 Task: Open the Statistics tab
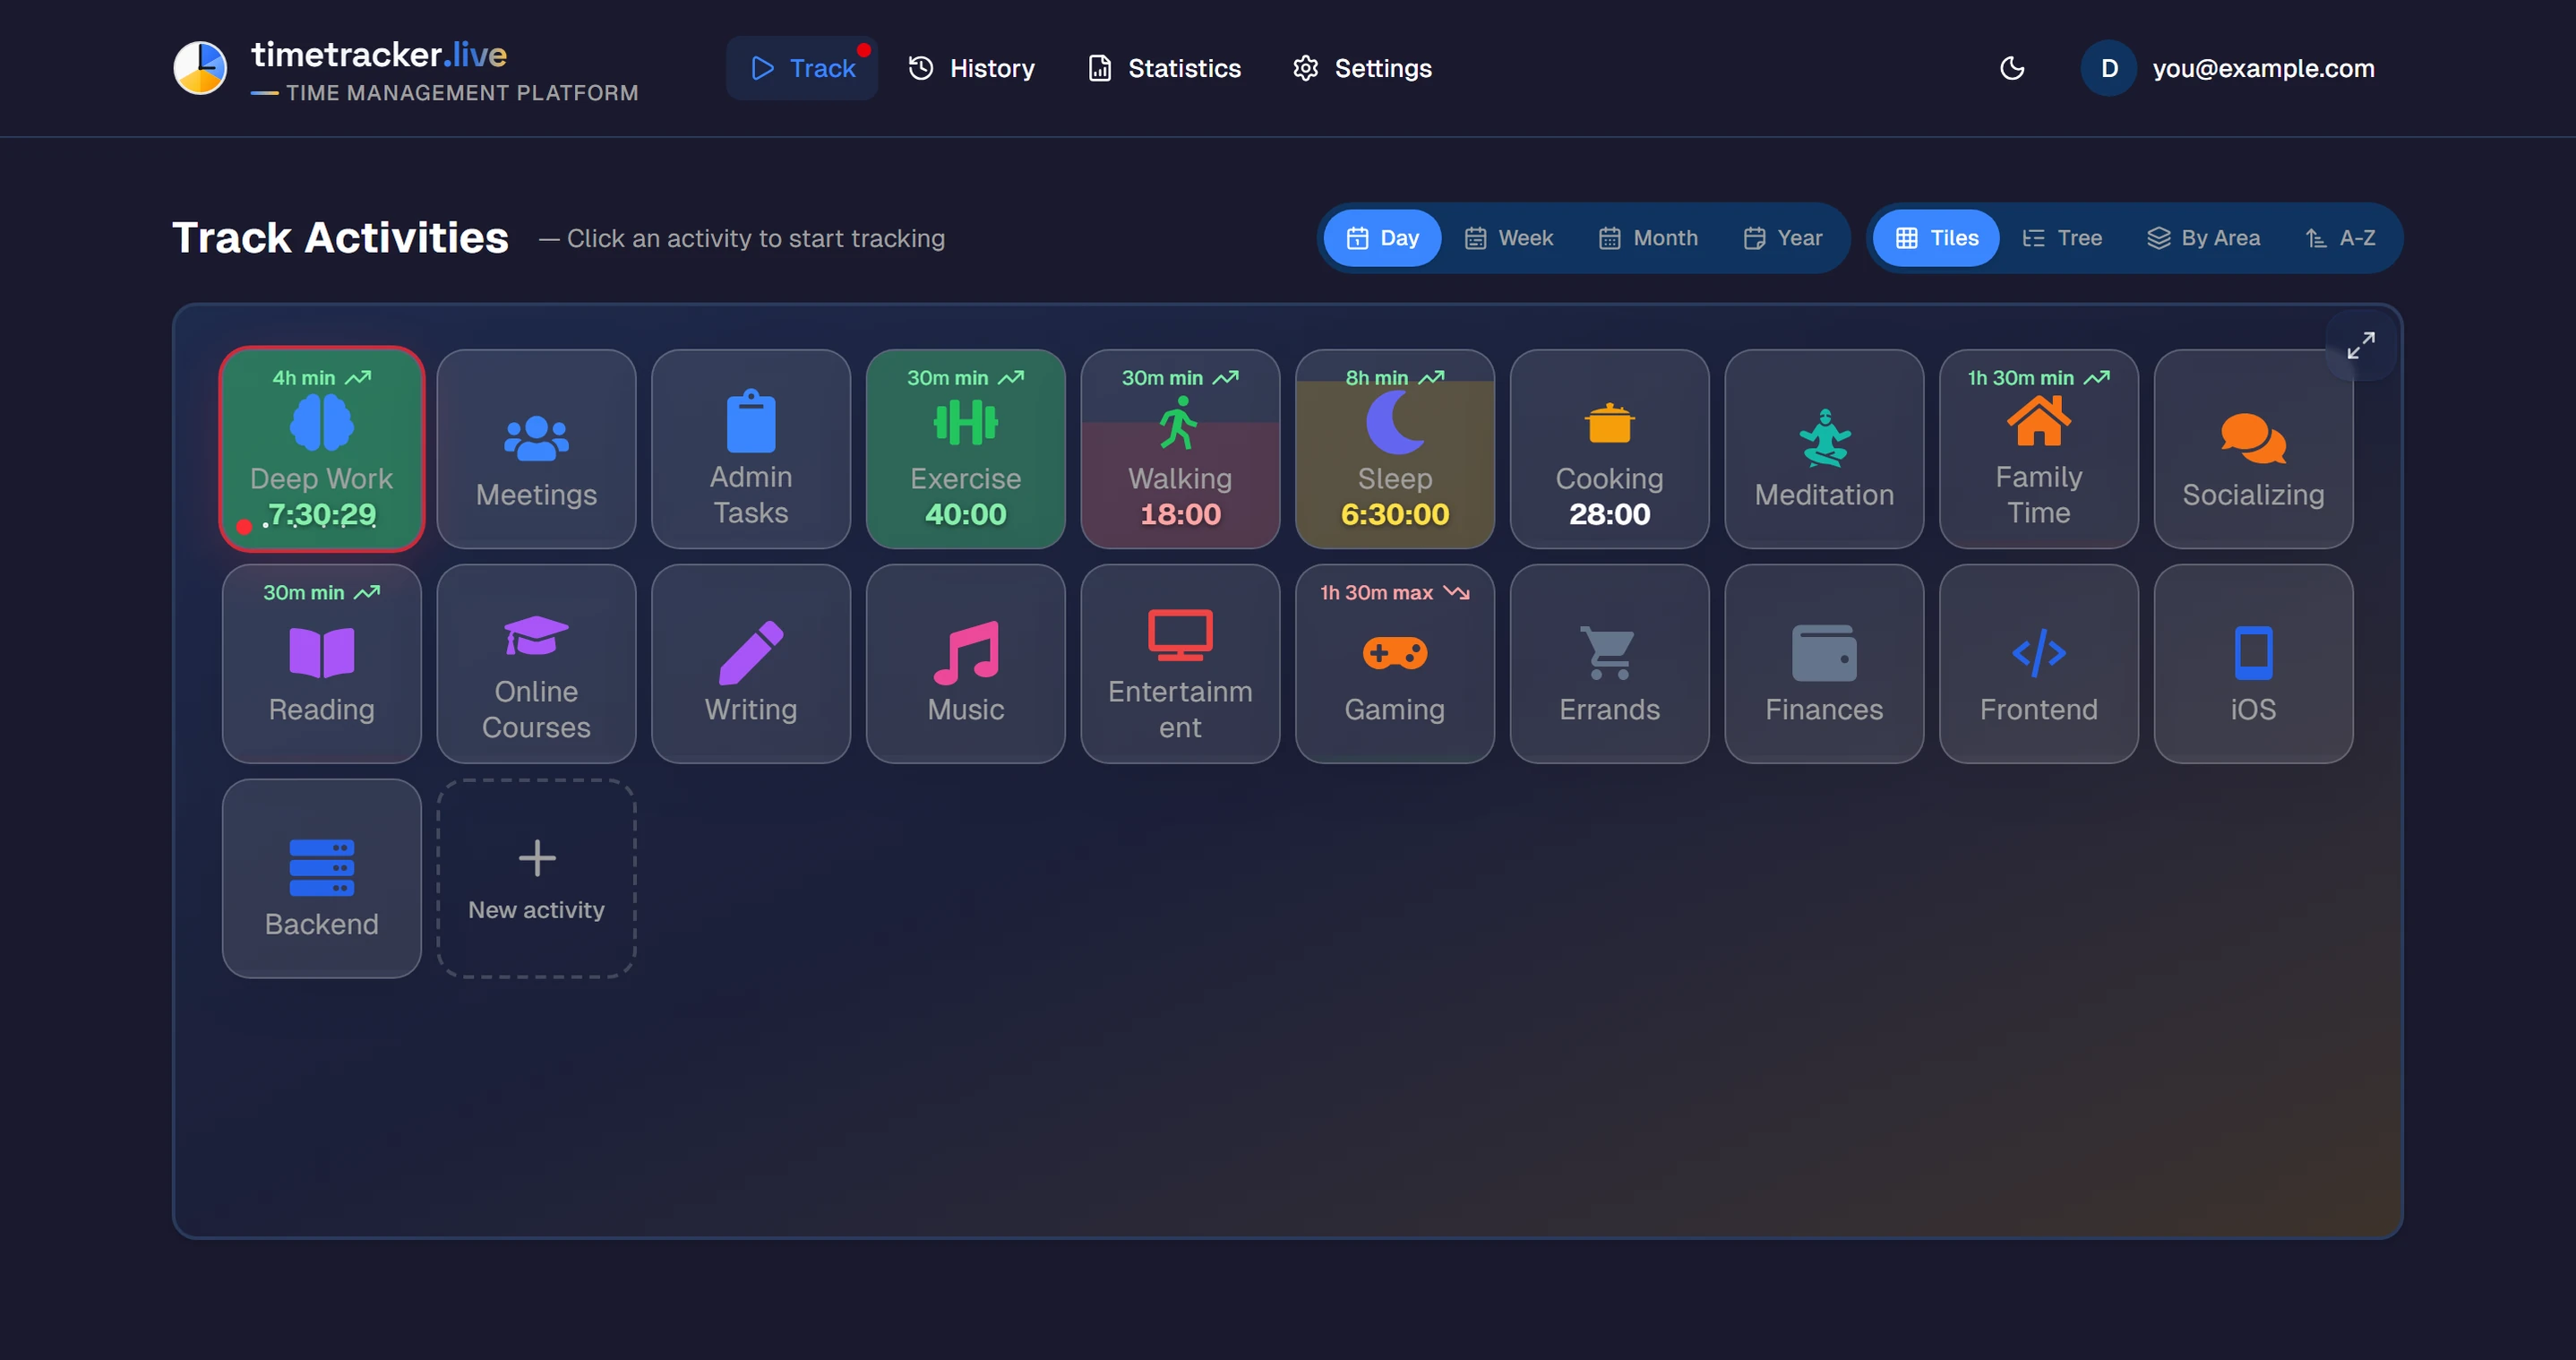point(1164,68)
